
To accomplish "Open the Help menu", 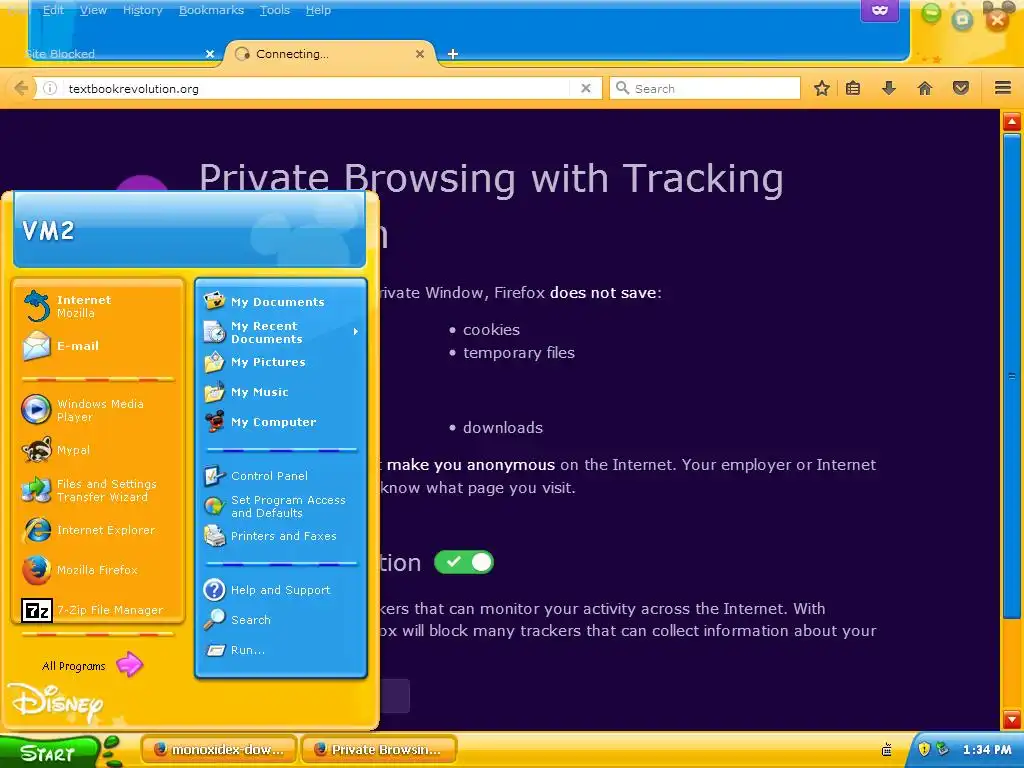I will click(318, 10).
